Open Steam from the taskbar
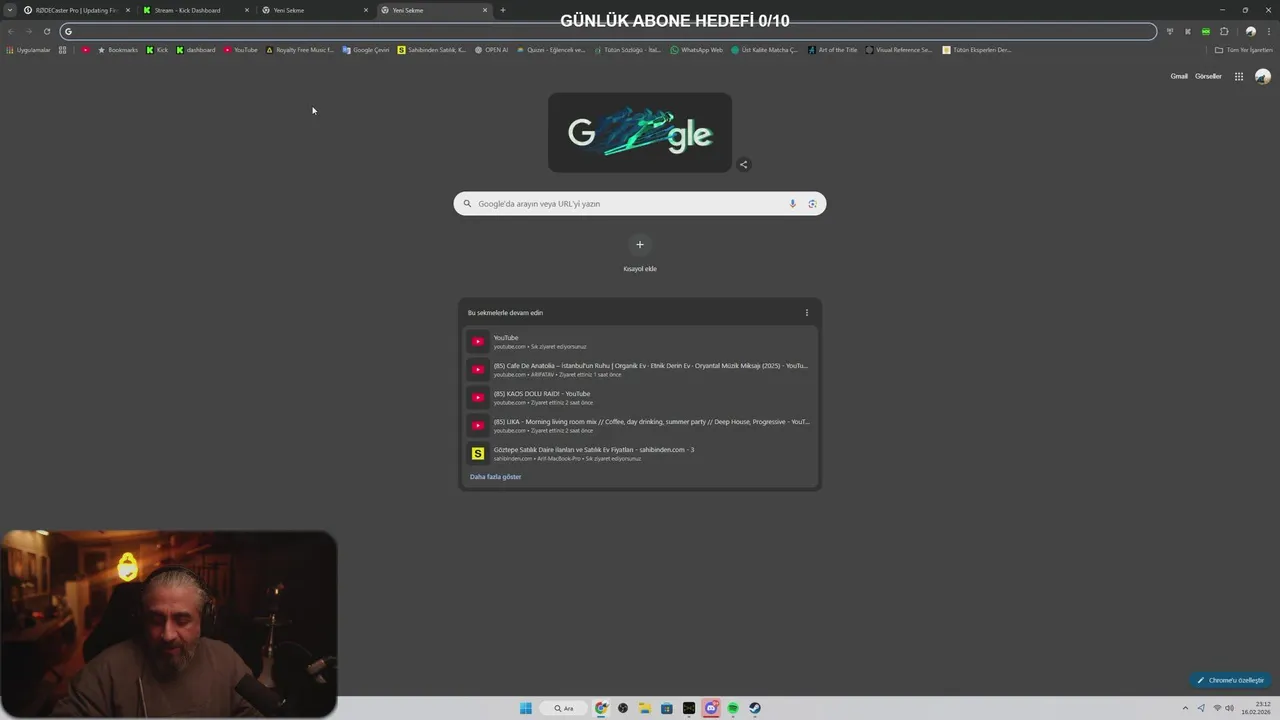The width and height of the screenshot is (1280, 720). point(755,708)
